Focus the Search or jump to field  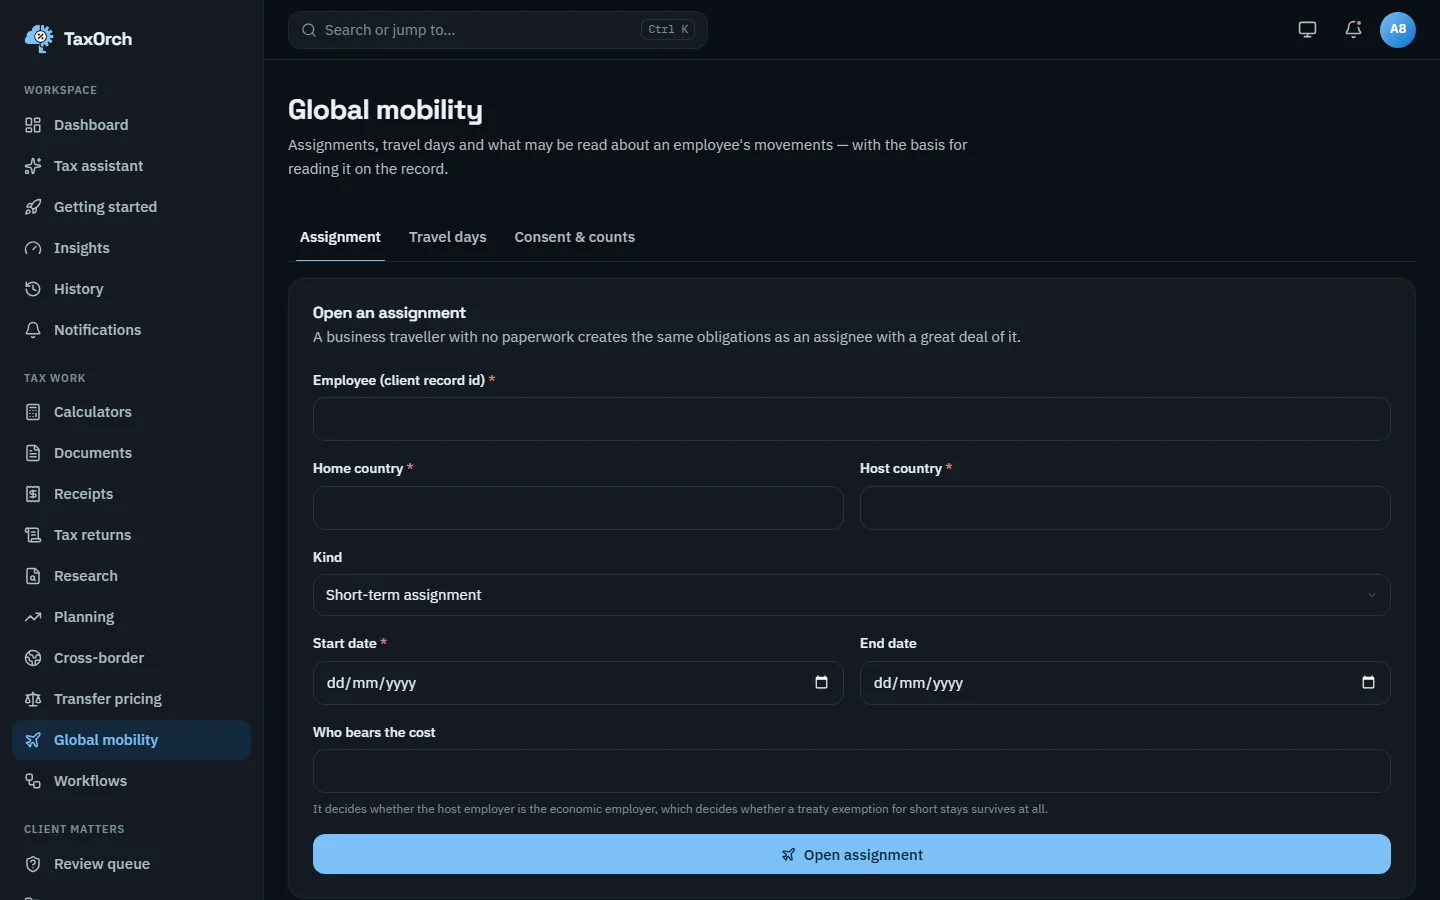pyautogui.click(x=497, y=30)
